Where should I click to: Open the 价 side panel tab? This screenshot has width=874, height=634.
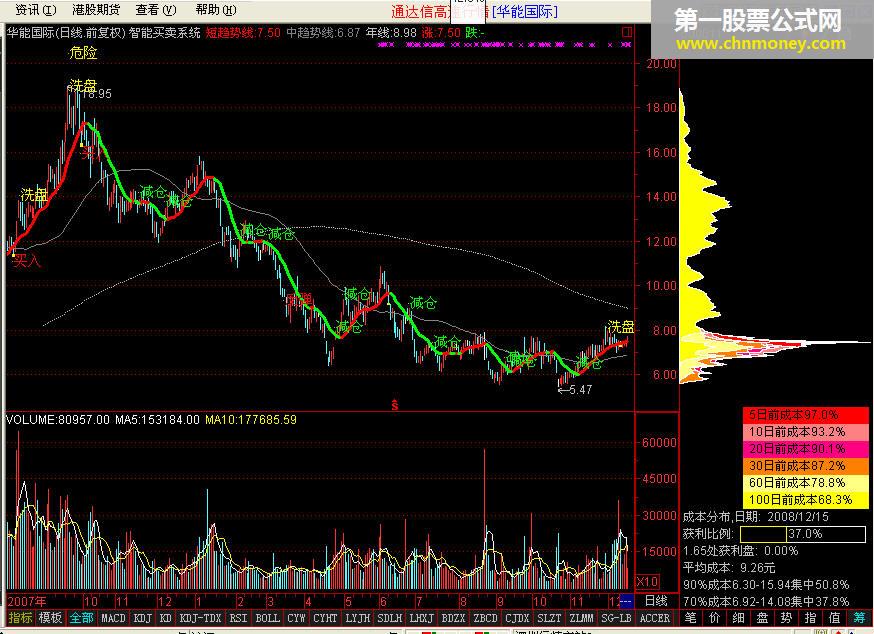pos(715,618)
